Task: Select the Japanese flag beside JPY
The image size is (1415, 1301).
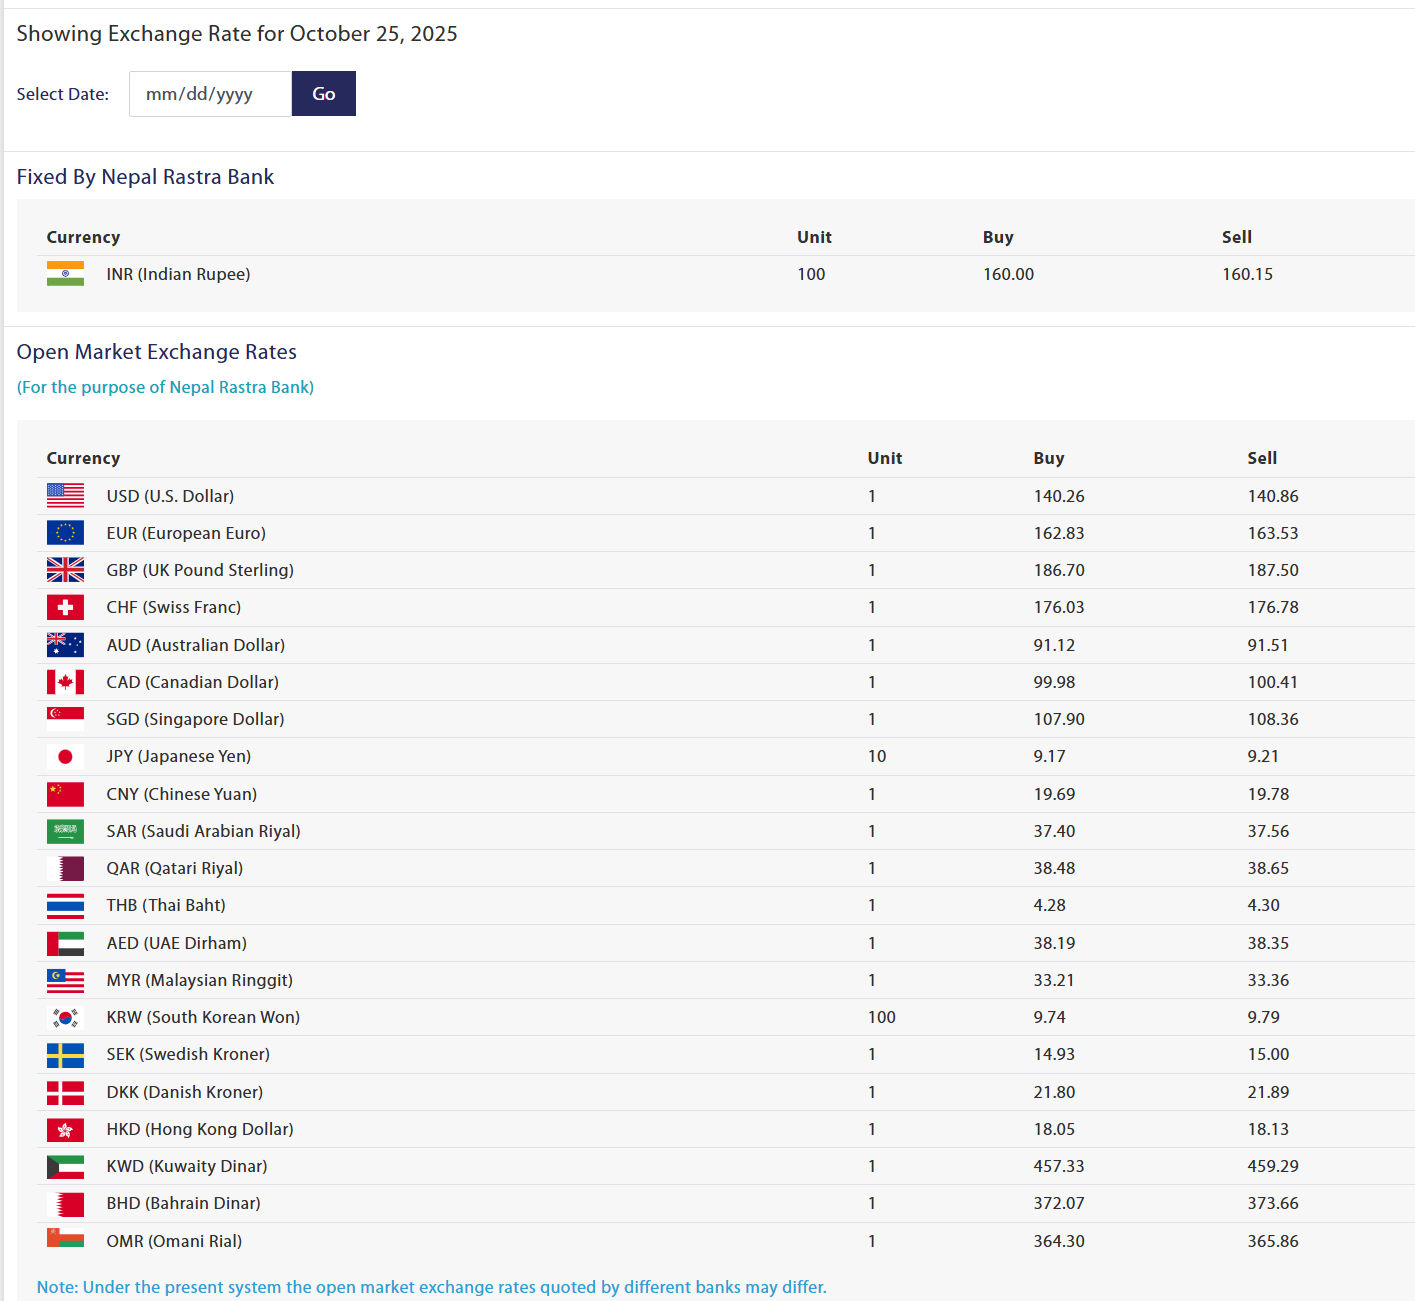Action: (65, 757)
